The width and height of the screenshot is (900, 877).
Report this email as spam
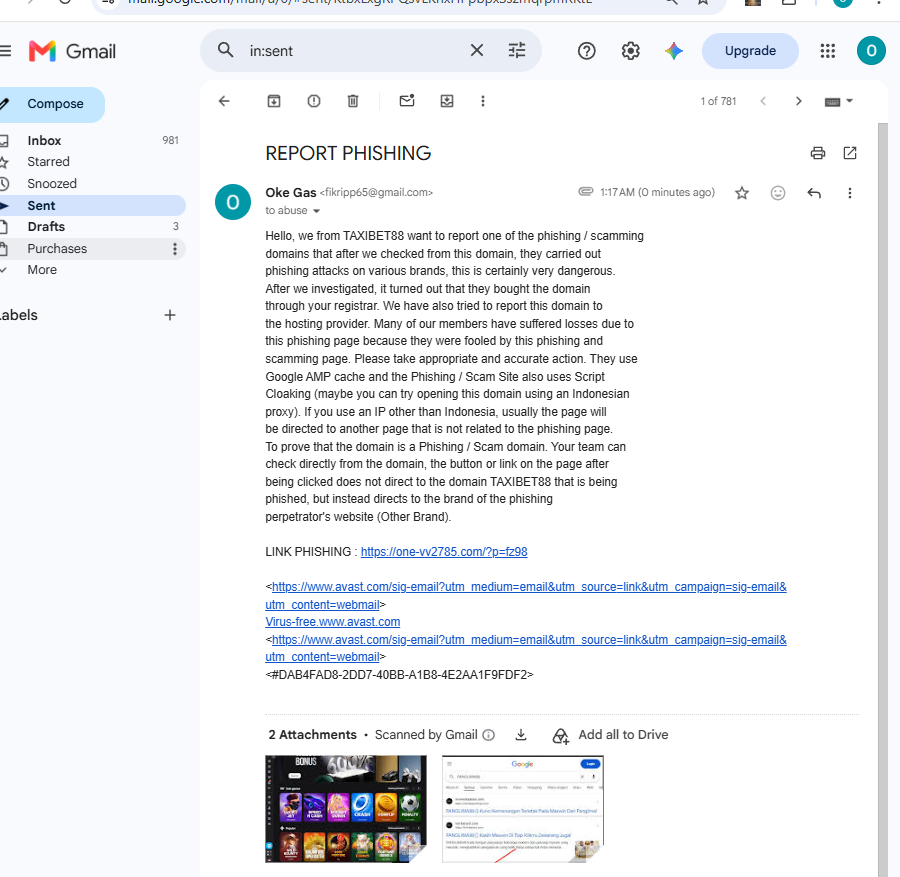(313, 101)
